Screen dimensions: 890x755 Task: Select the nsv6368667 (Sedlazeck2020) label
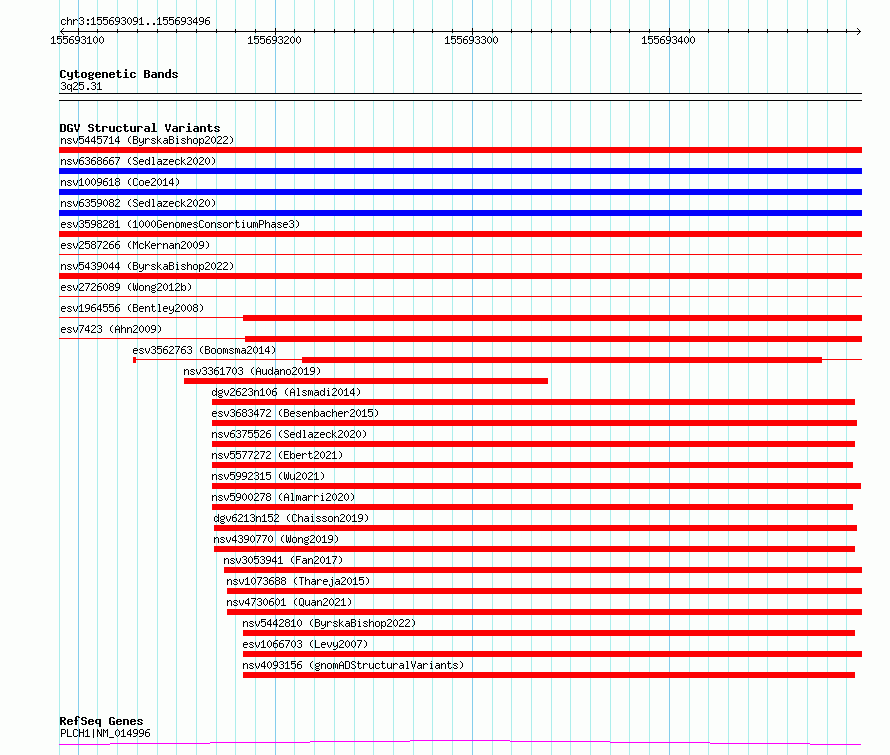click(x=138, y=161)
